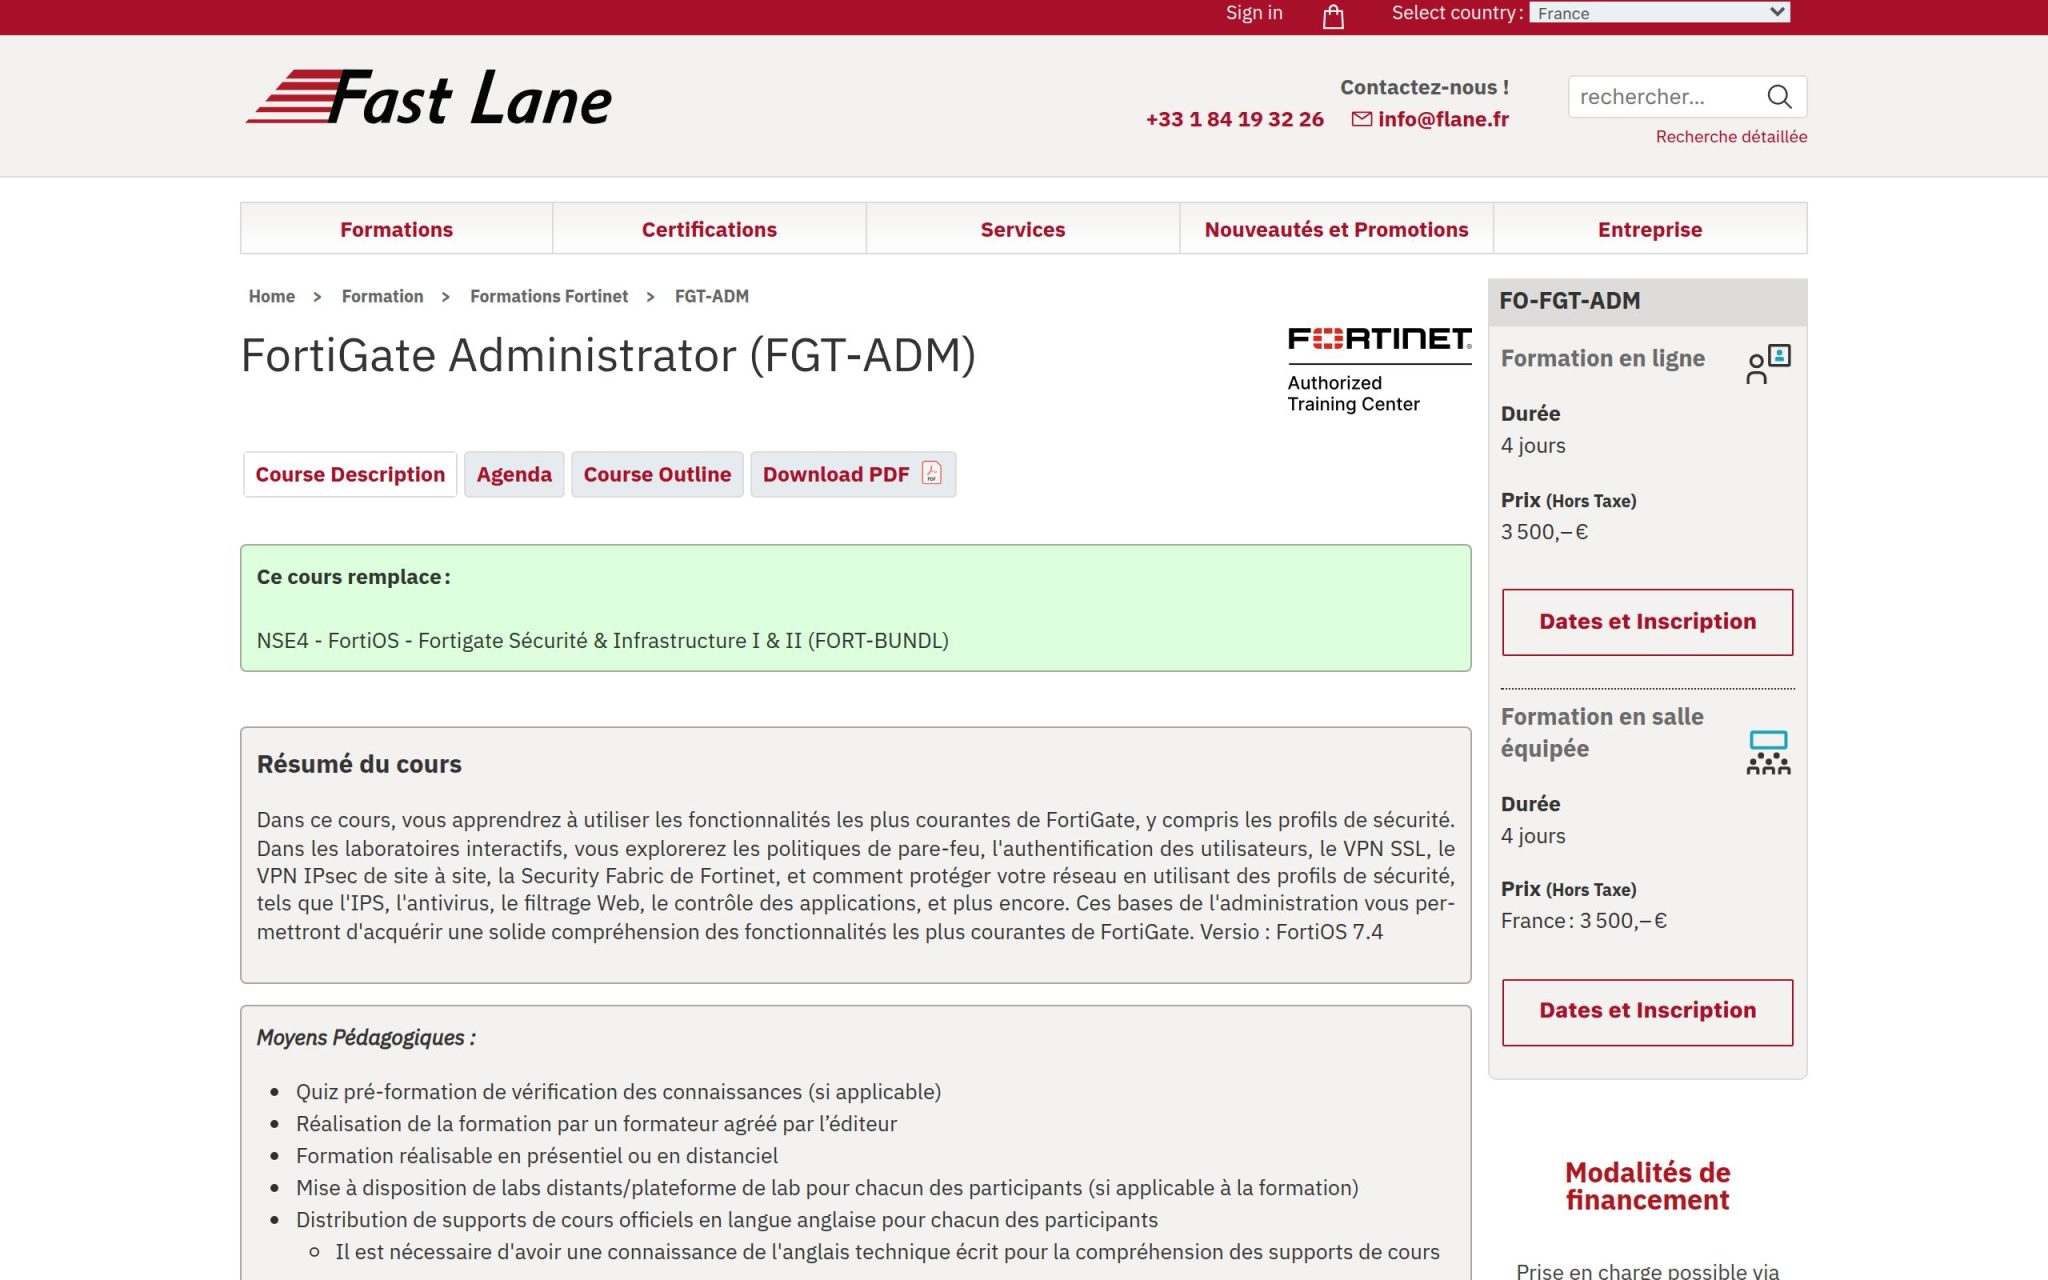The image size is (2048, 1280).
Task: Click the Fortinet Authorized Training Center logo
Action: pos(1379,369)
